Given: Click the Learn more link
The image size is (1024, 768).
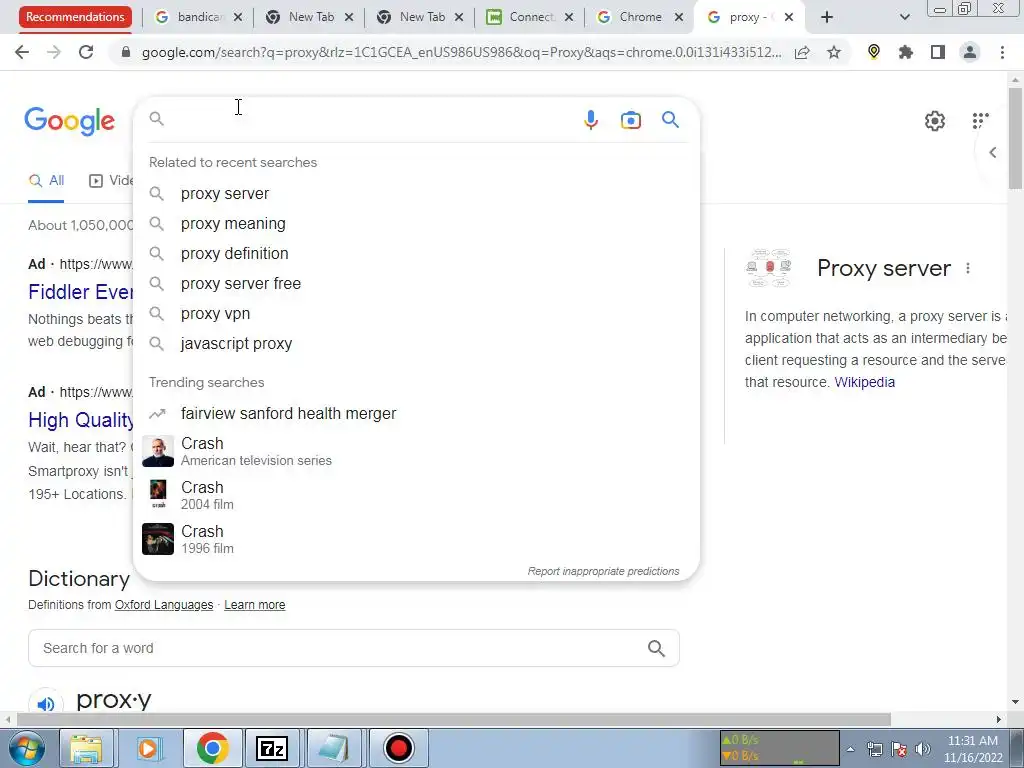Looking at the screenshot, I should tap(255, 605).
